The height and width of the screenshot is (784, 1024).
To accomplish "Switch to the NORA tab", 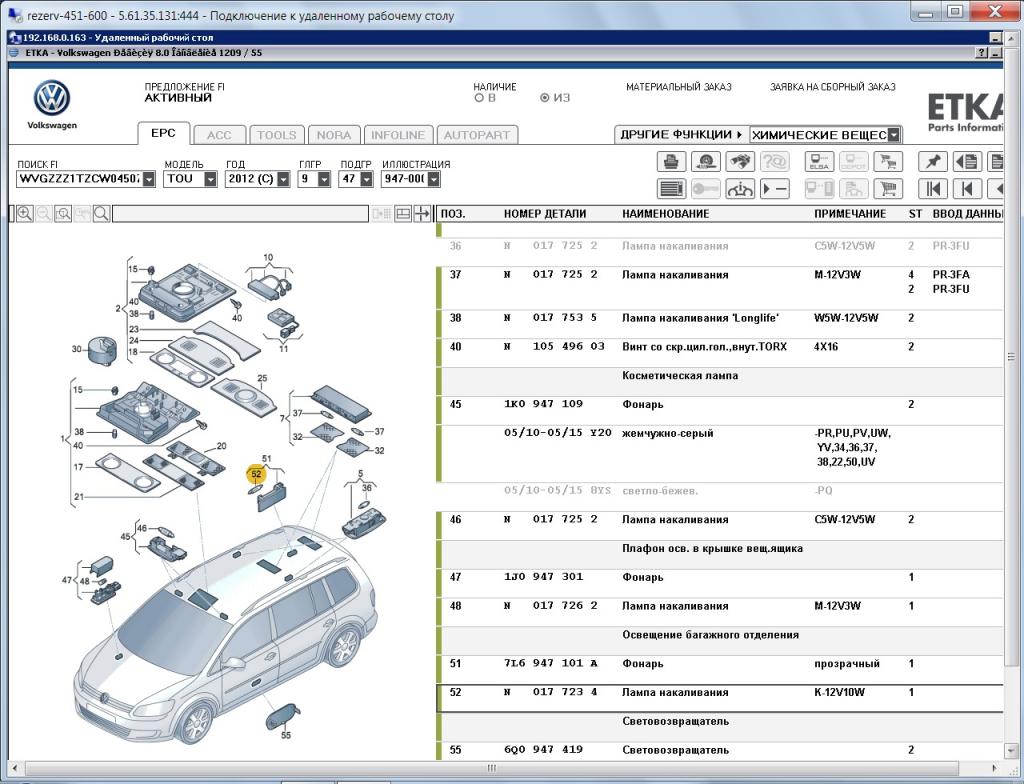I will 334,135.
